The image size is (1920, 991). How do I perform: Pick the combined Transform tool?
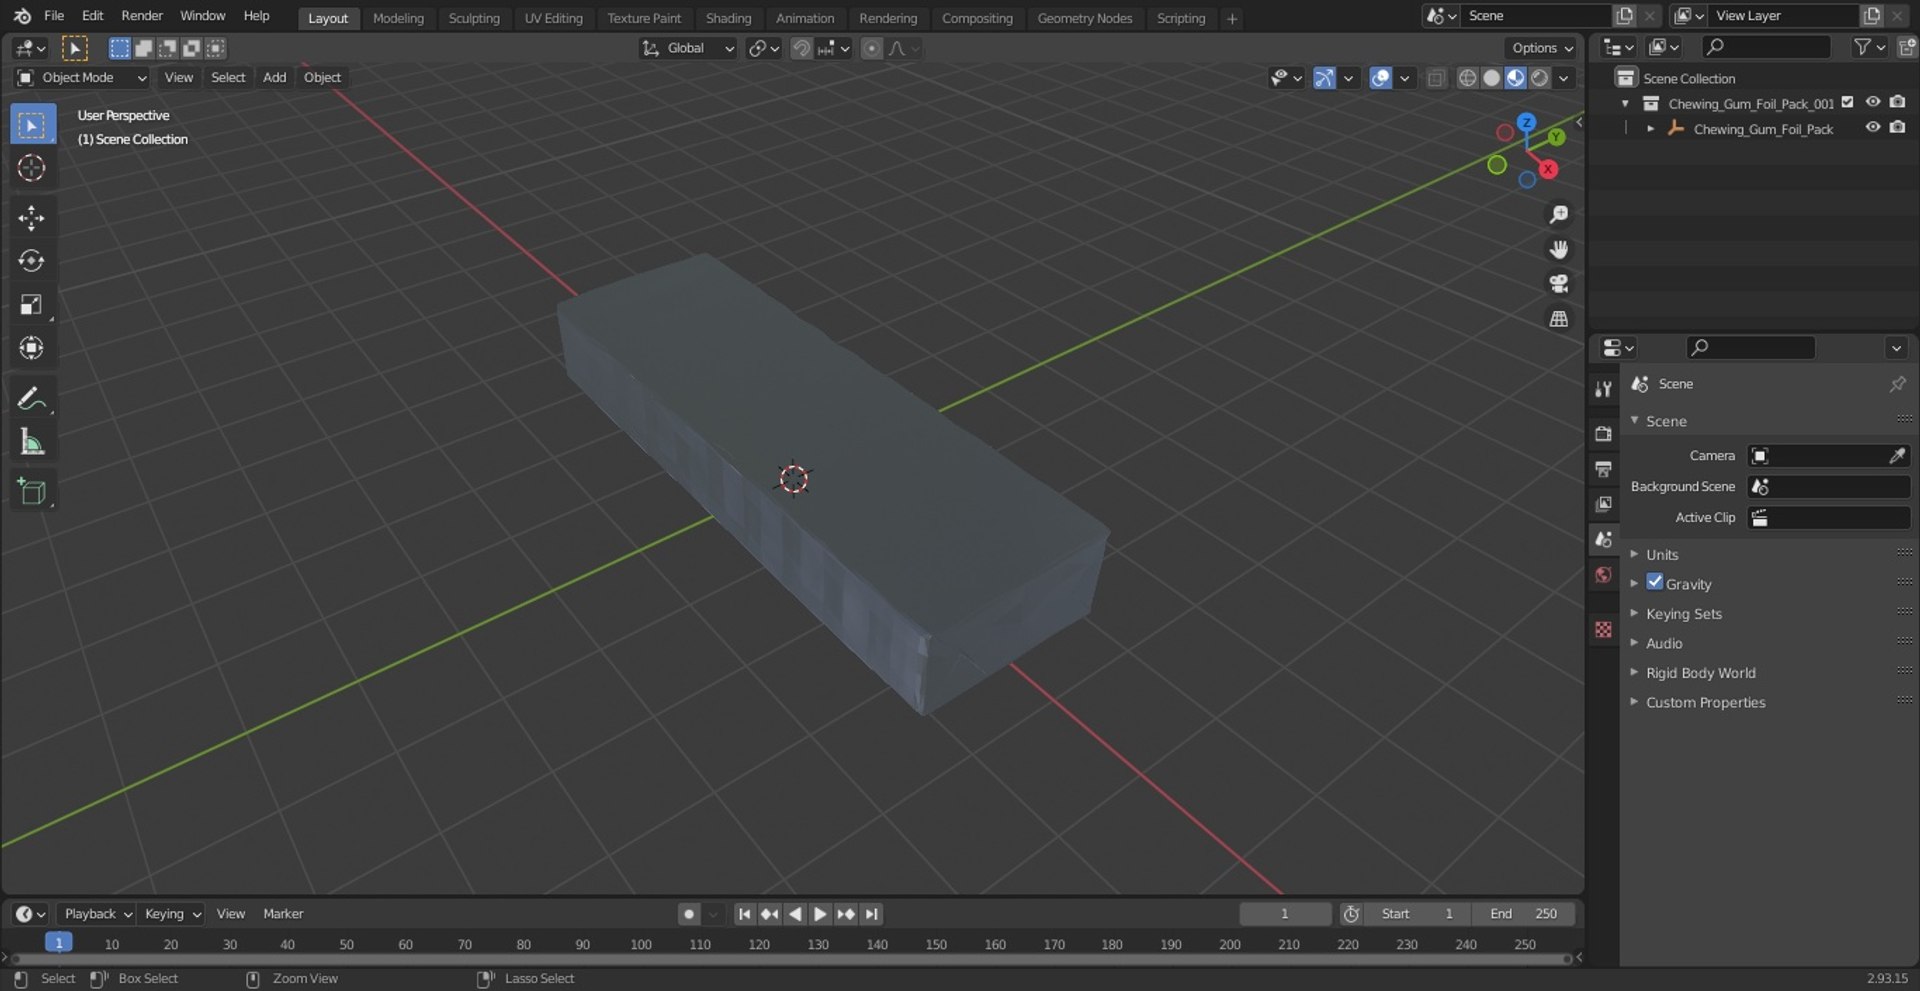click(x=32, y=348)
